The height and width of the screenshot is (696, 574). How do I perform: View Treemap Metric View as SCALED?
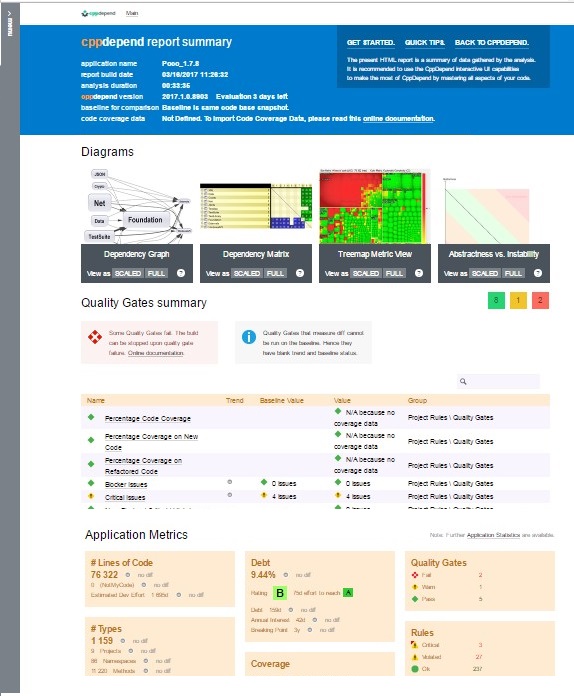click(366, 273)
